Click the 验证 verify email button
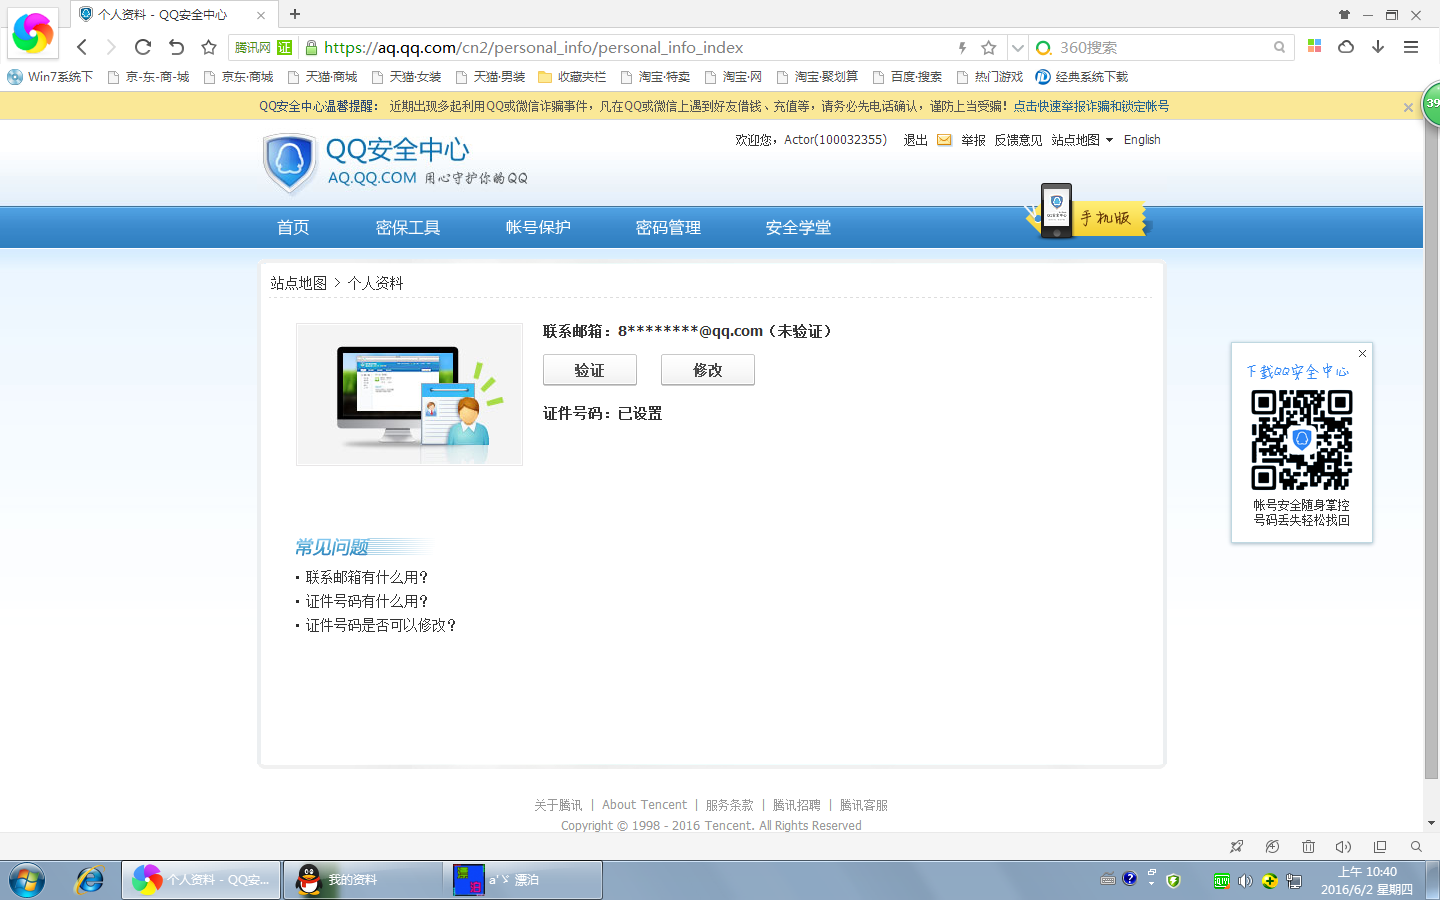 (590, 370)
